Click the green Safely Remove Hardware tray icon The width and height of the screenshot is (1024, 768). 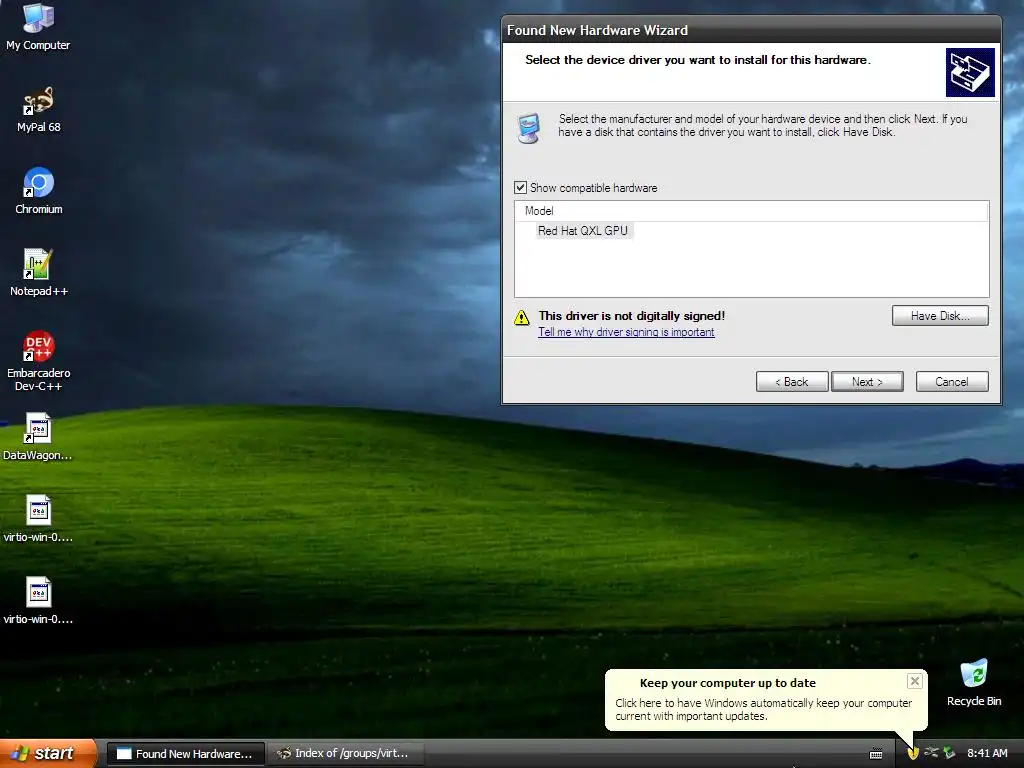[949, 753]
